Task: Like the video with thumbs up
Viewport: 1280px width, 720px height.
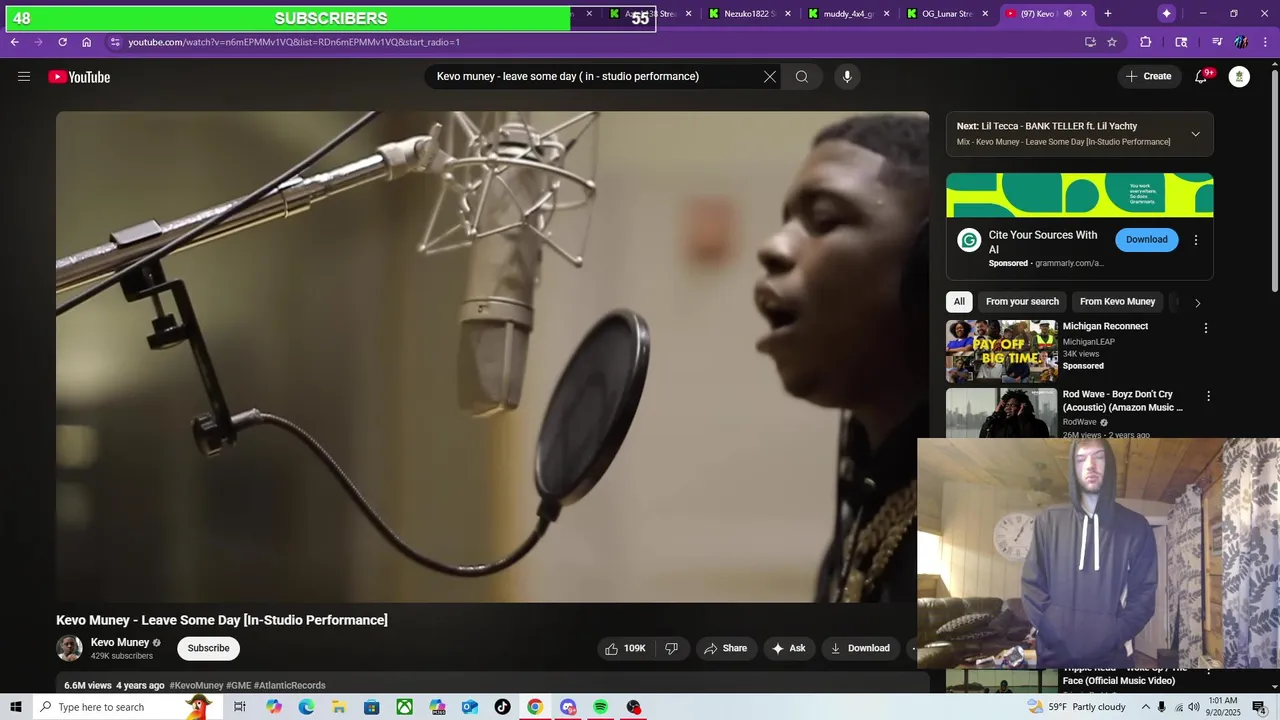Action: (x=625, y=648)
